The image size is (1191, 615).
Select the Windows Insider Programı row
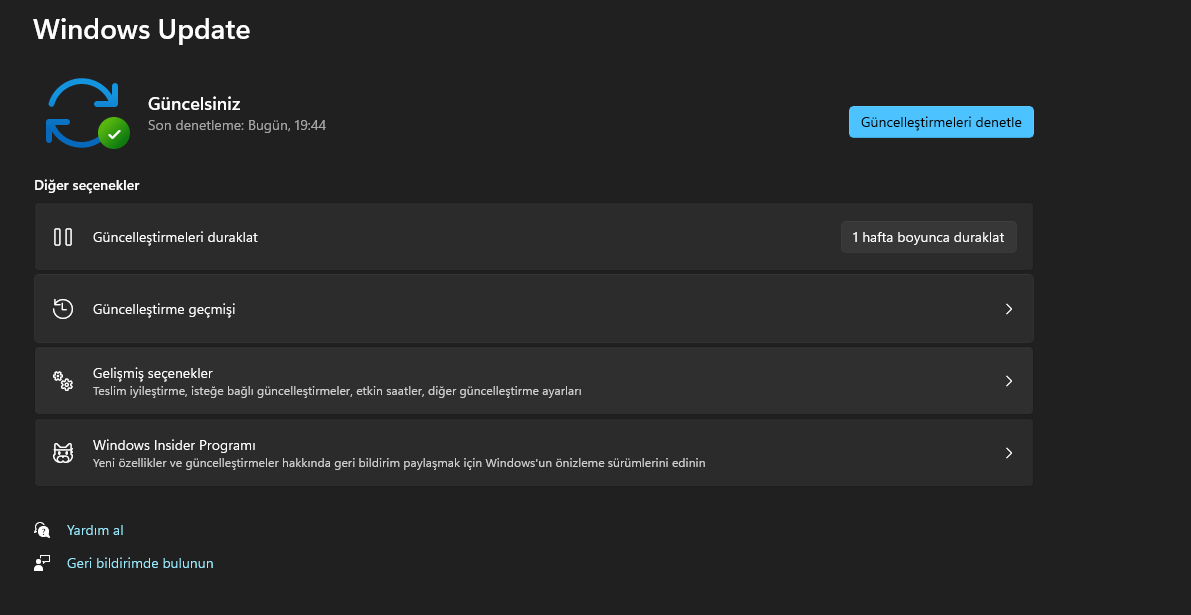(500, 453)
